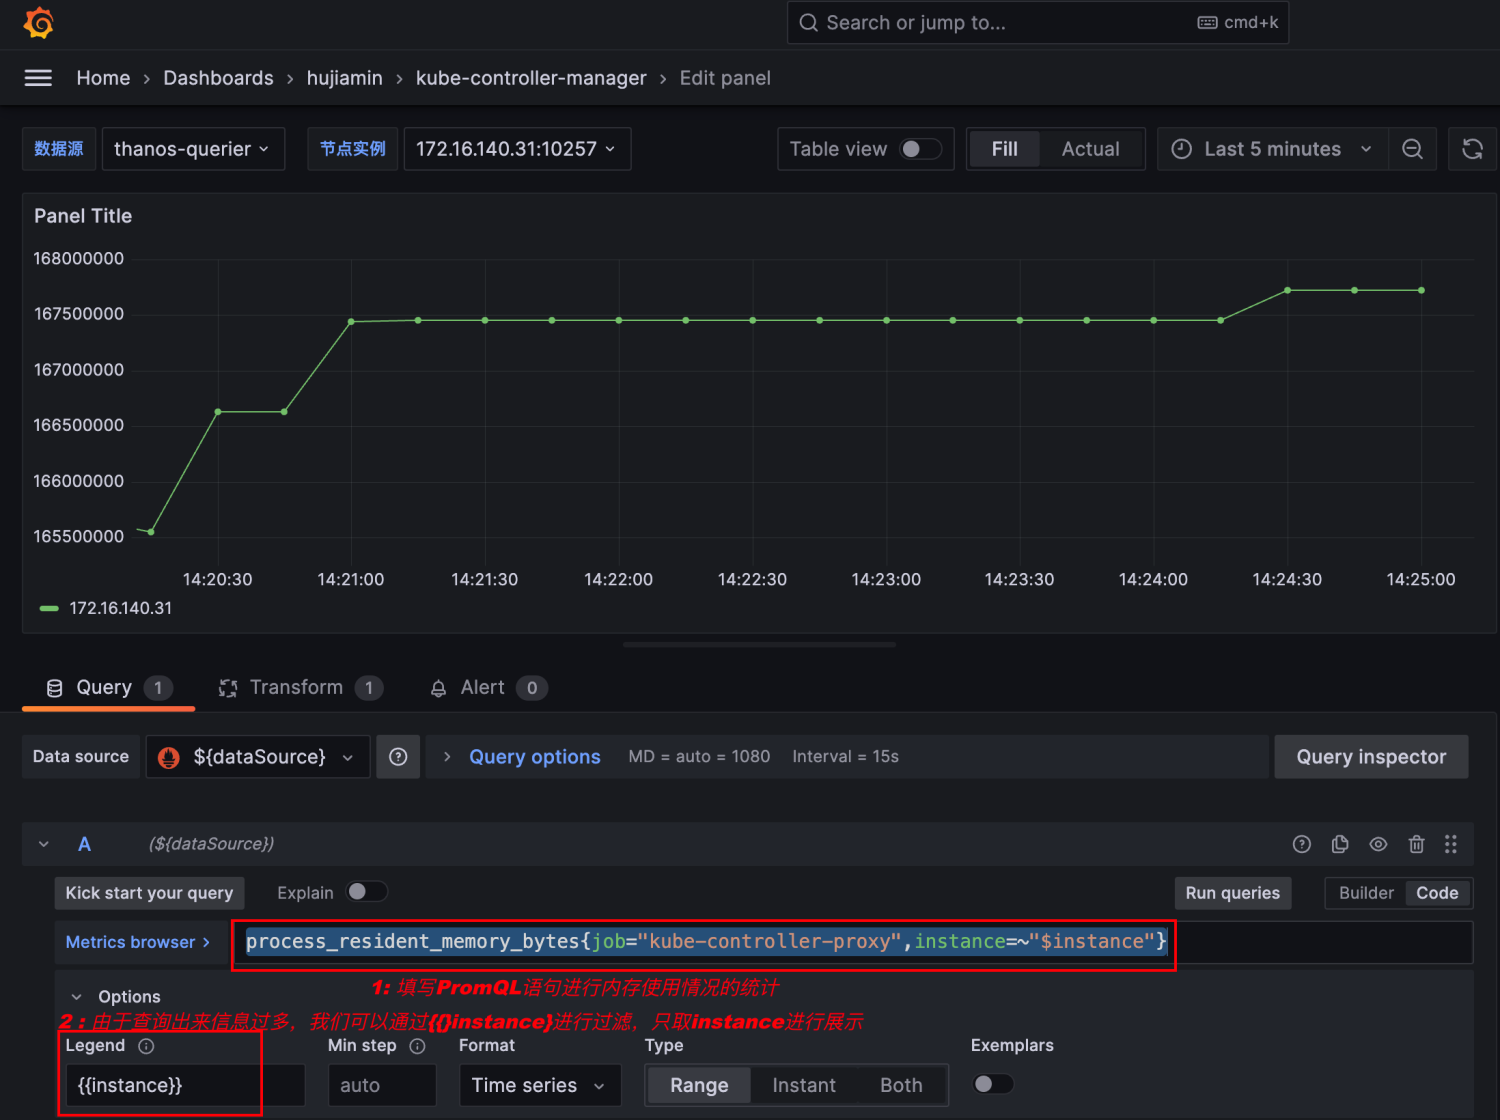
Task: Click the Legend info icon
Action: coord(146,1046)
